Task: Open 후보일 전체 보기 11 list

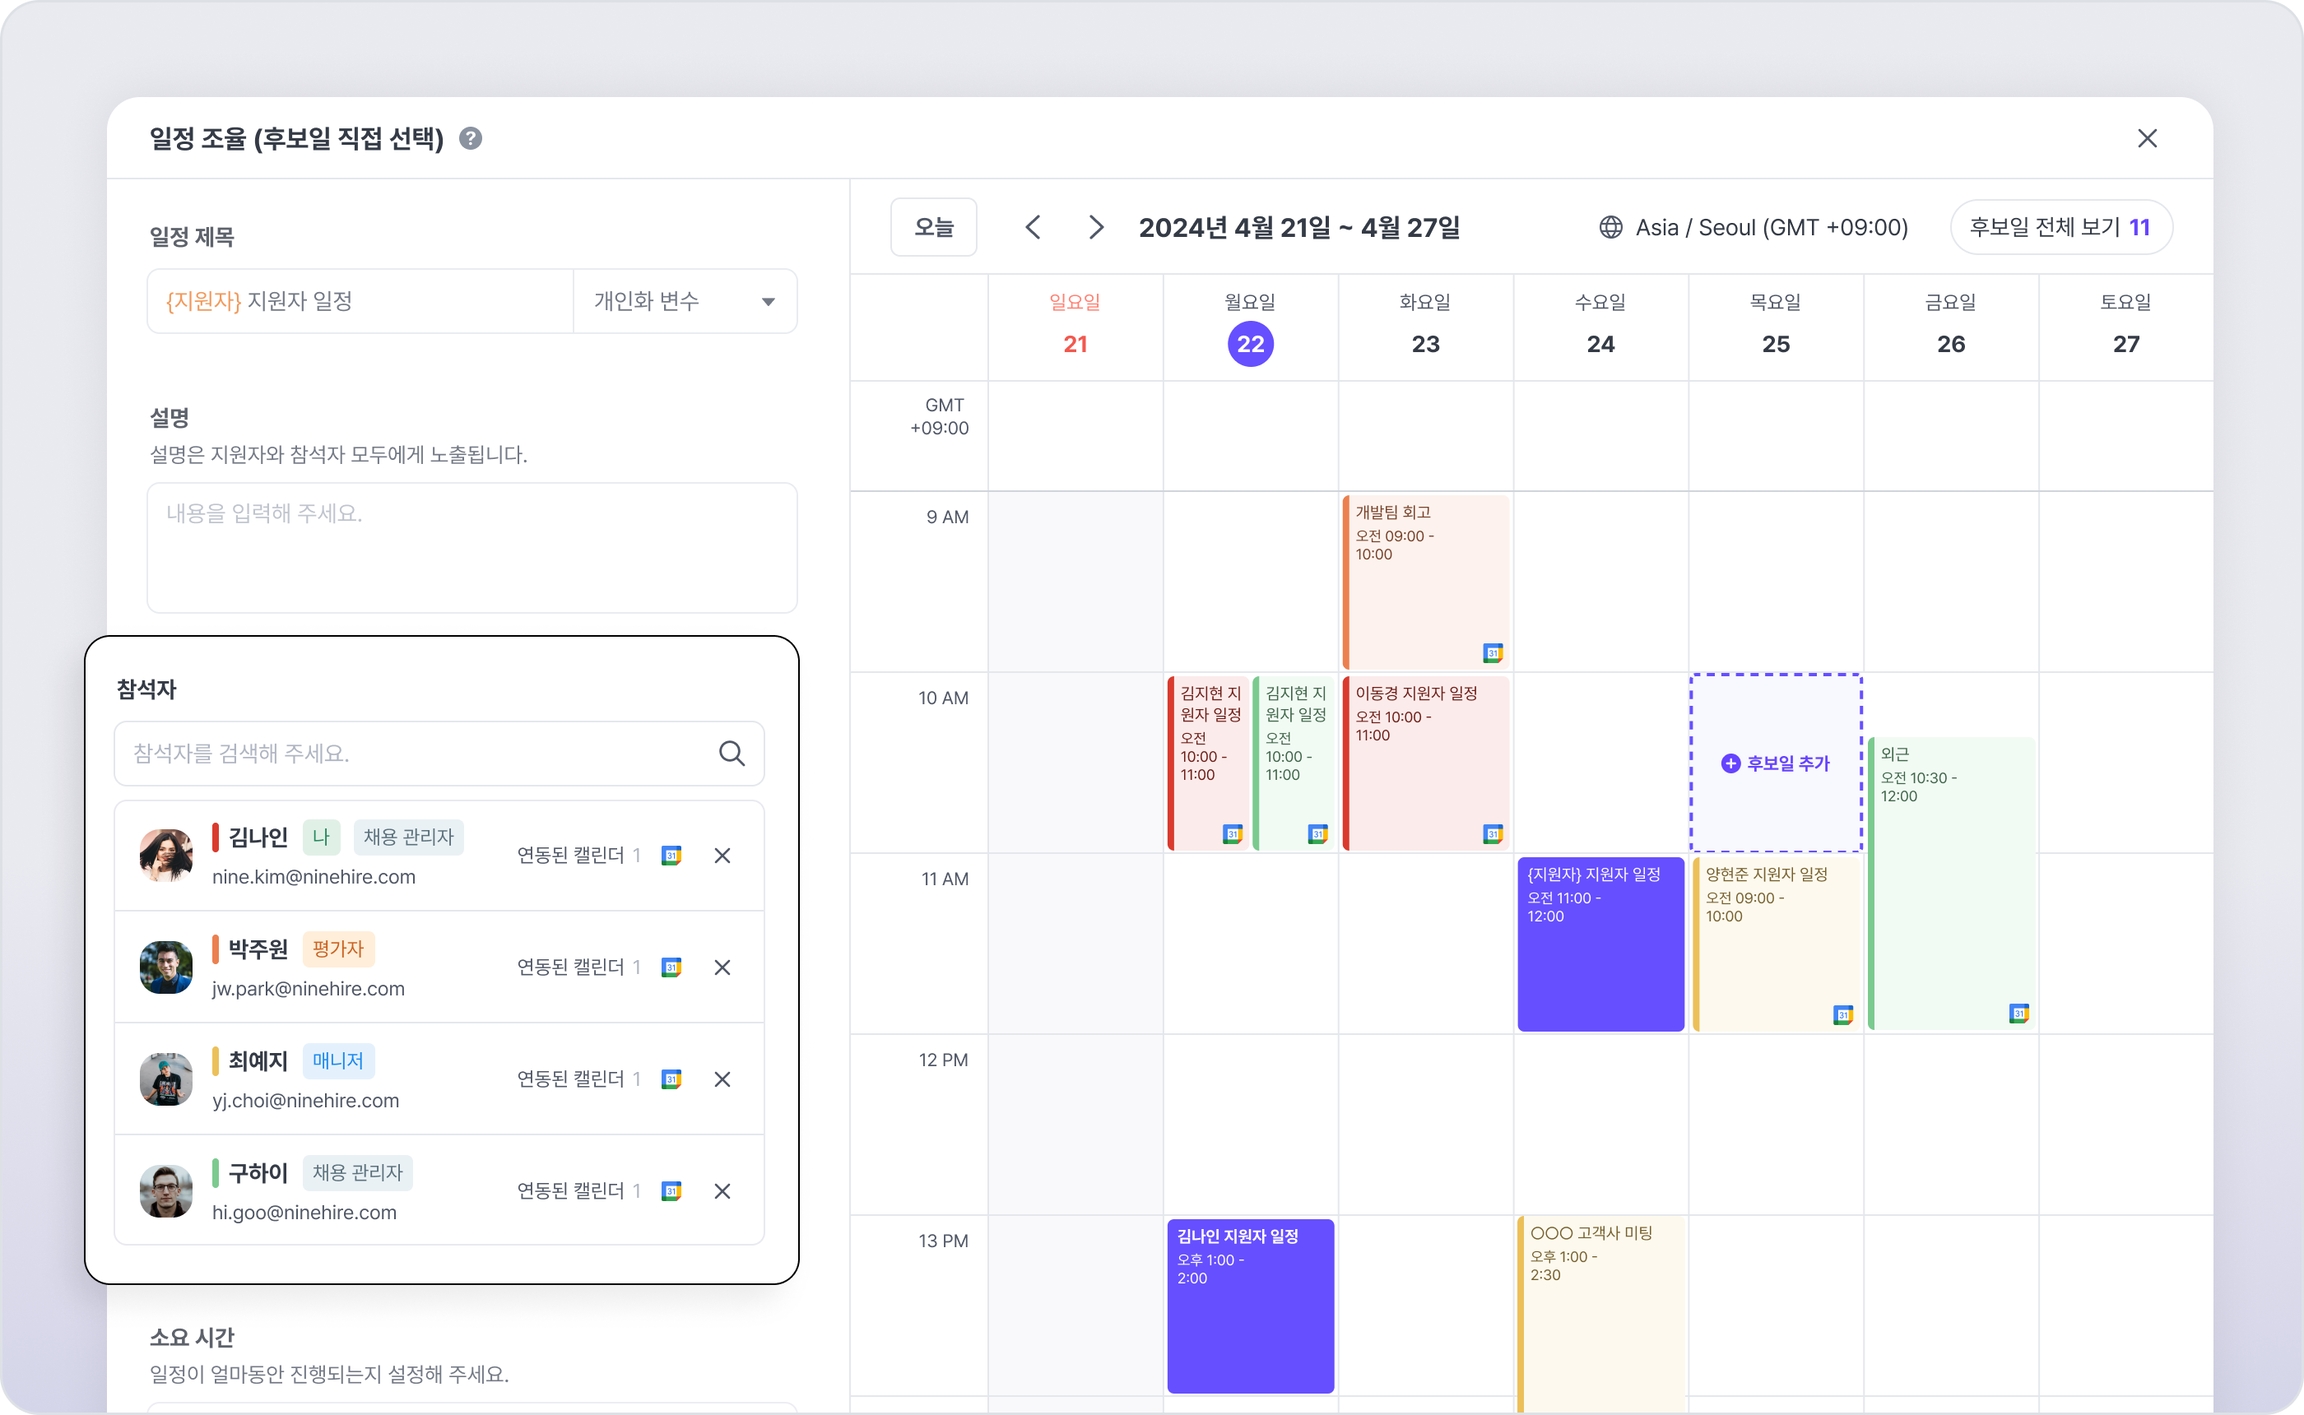Action: (2060, 227)
